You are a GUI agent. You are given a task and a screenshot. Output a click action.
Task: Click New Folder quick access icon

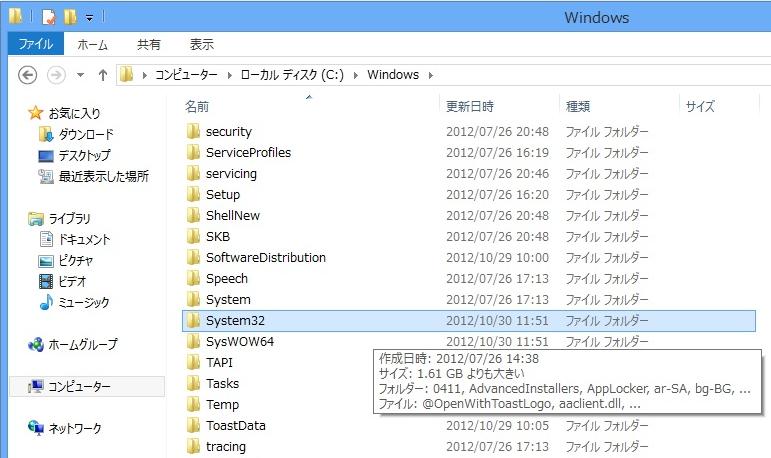[70, 17]
